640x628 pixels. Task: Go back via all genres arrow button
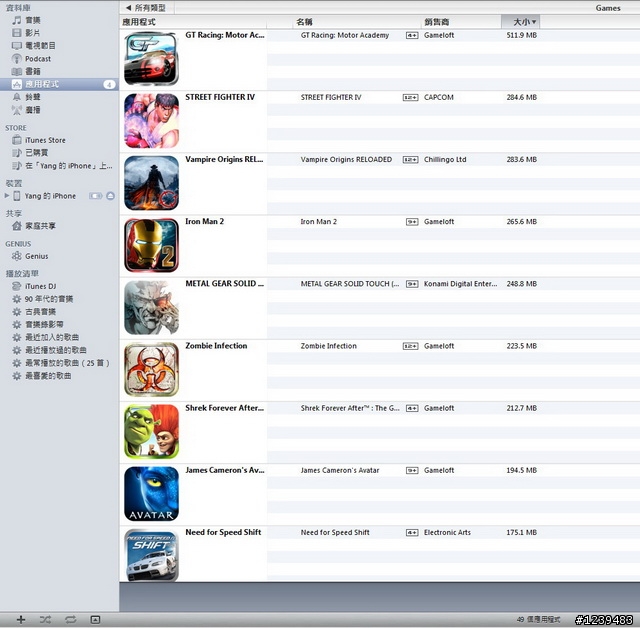pyautogui.click(x=146, y=8)
